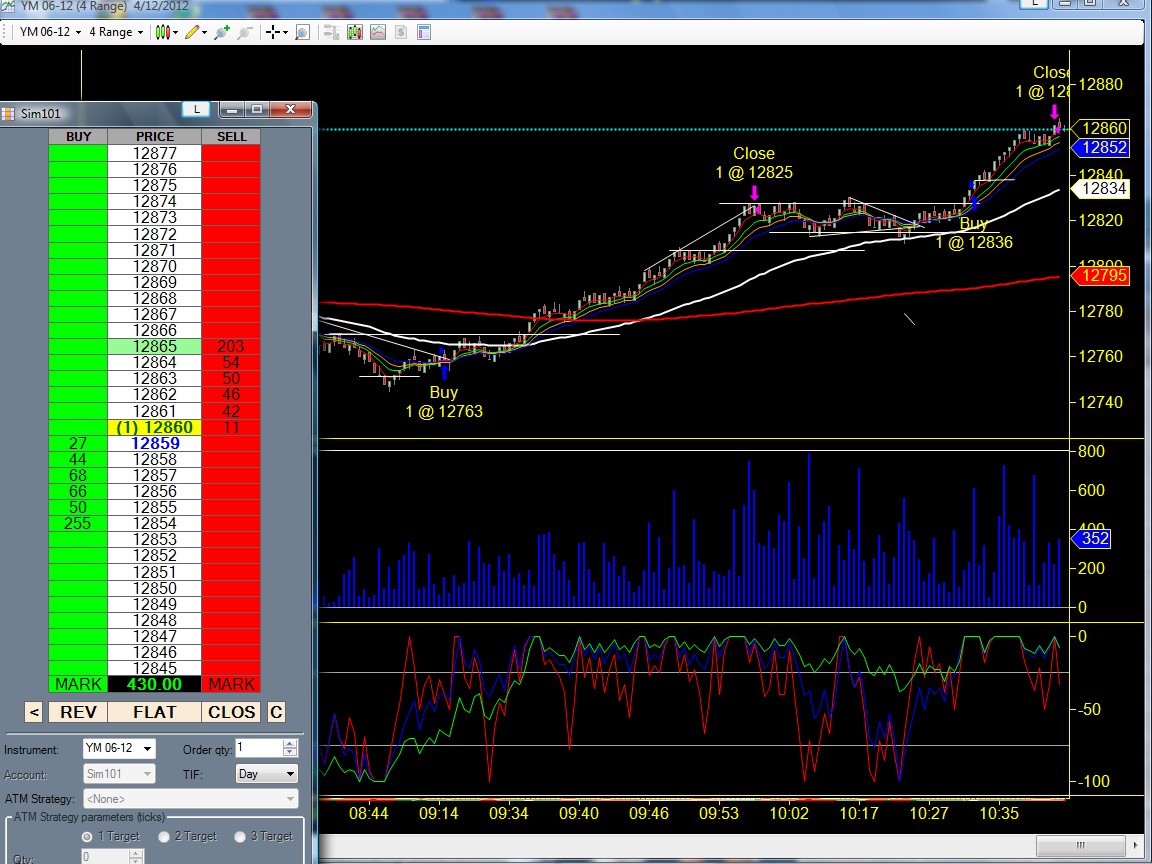This screenshot has height=864, width=1152.
Task: Click the L link button on Sim101 window
Action: [196, 109]
